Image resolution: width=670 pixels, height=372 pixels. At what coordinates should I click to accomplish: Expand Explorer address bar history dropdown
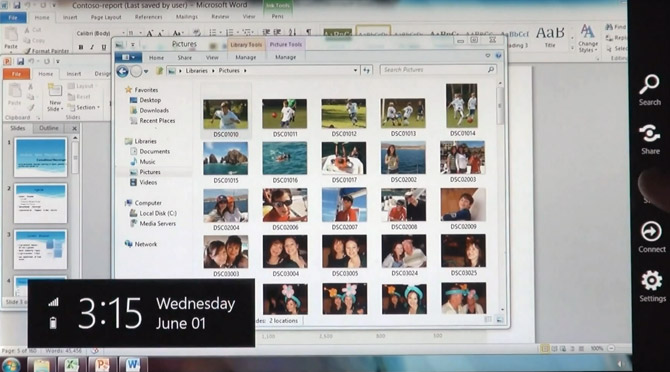point(355,70)
